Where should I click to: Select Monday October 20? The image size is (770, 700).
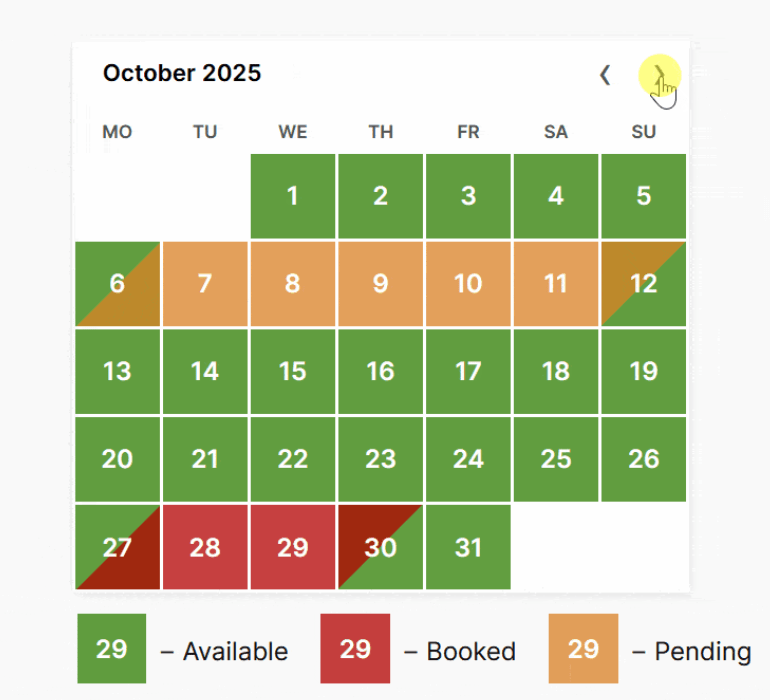coord(117,459)
